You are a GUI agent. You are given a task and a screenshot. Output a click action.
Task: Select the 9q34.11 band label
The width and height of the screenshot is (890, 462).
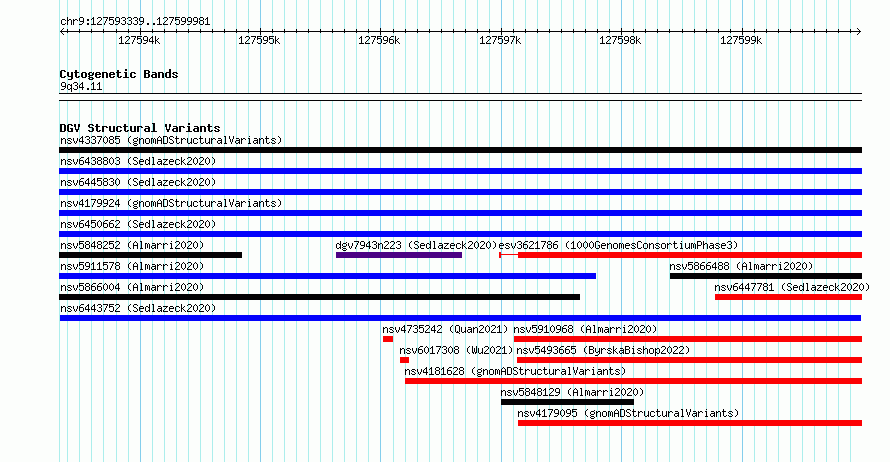(x=81, y=86)
